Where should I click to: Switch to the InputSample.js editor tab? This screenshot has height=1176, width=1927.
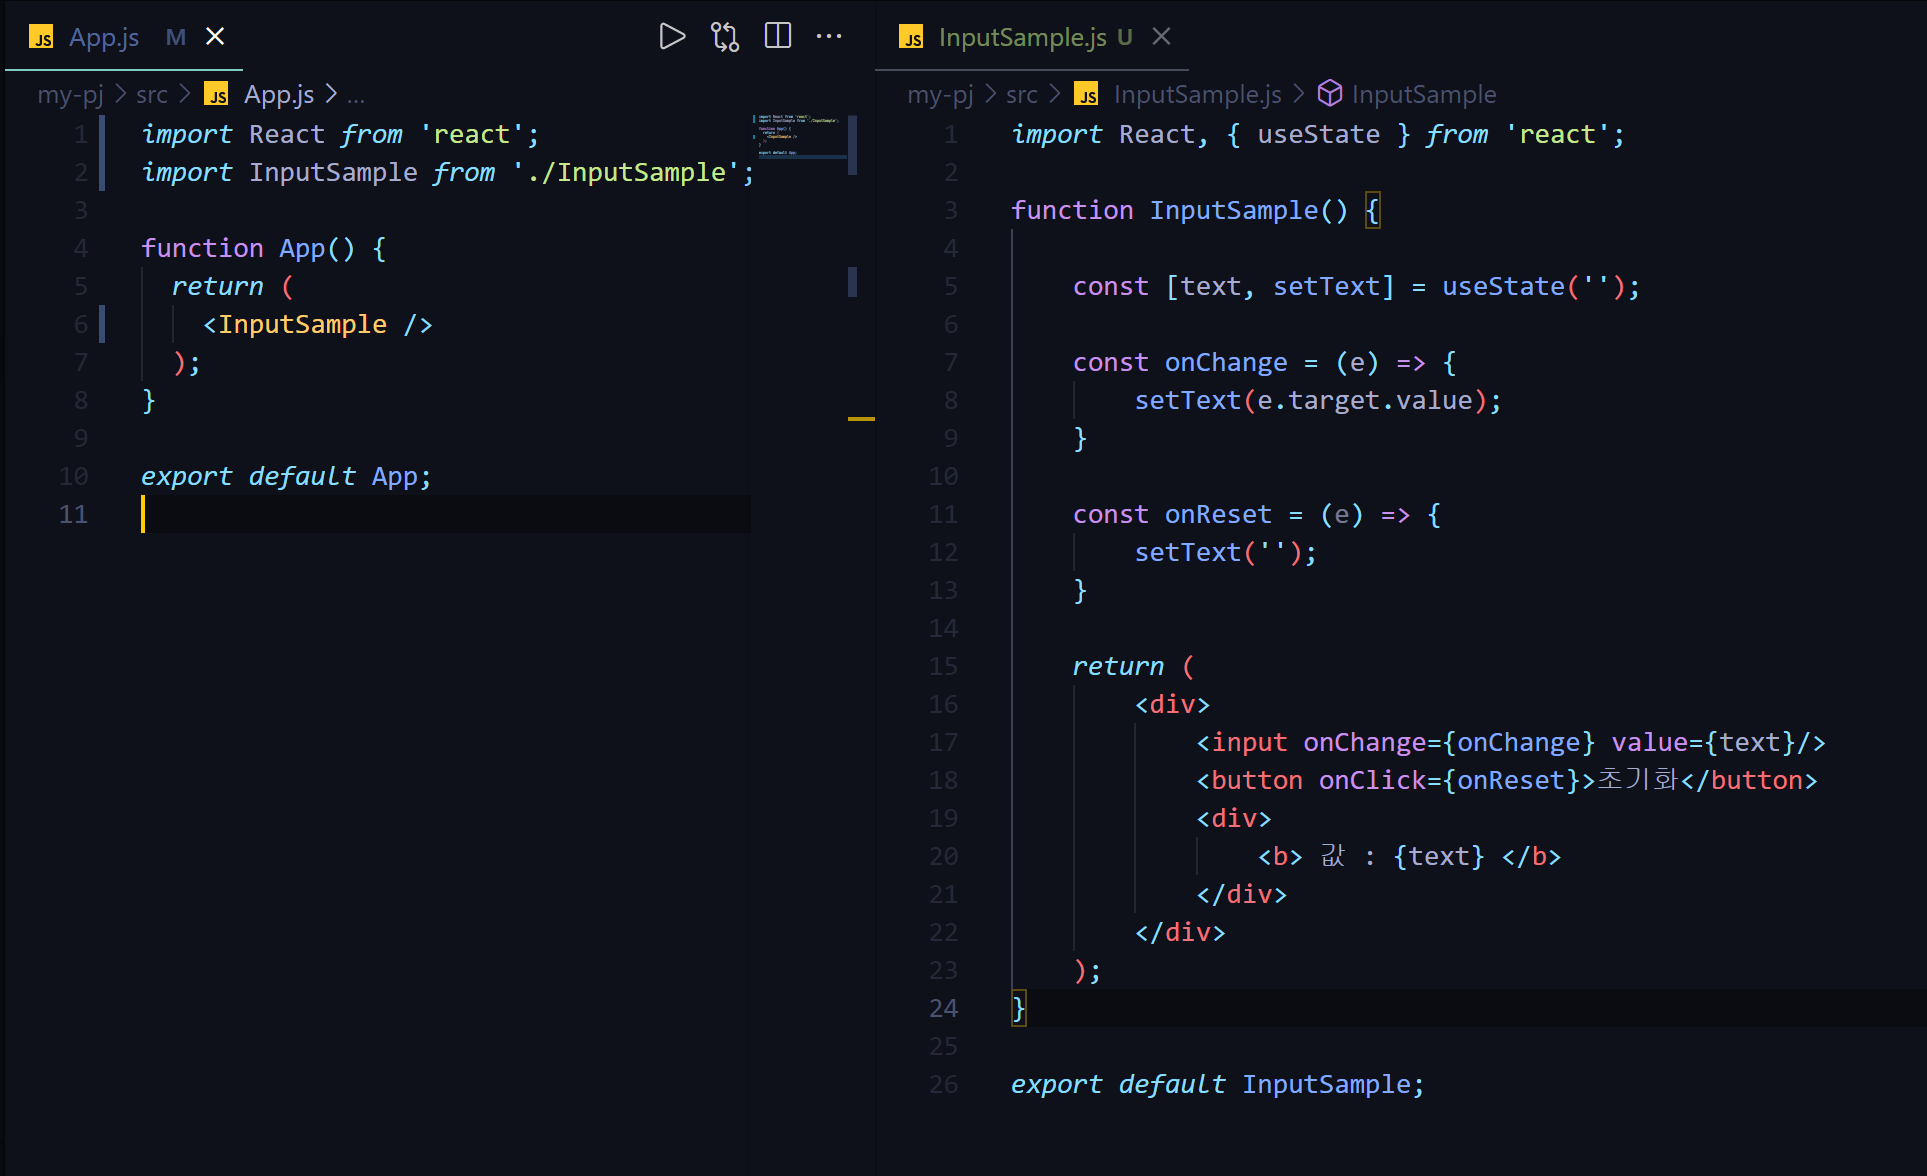pos(1021,38)
